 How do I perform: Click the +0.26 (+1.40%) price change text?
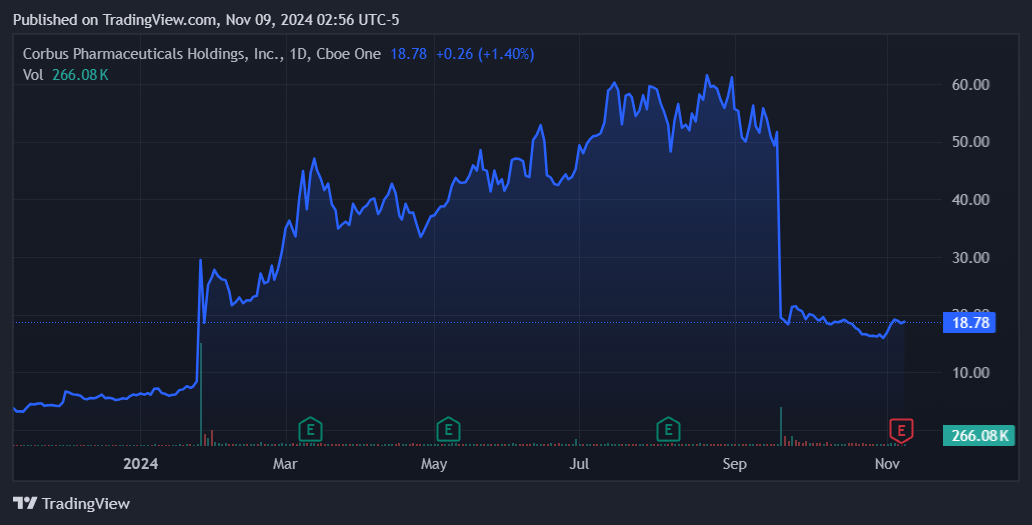pos(485,54)
